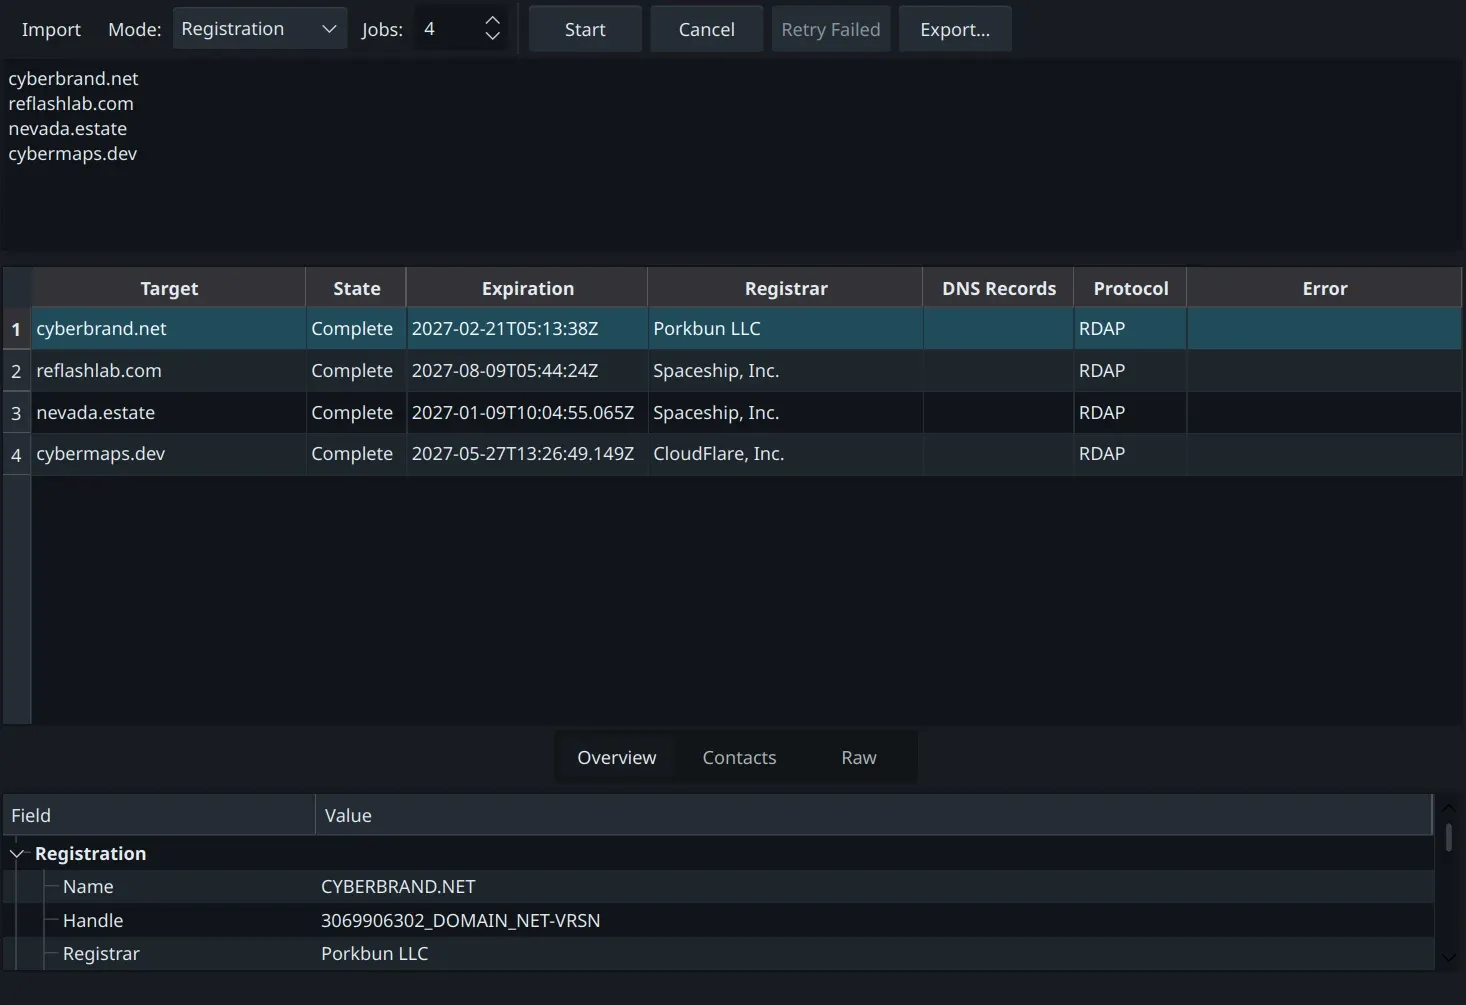Open the Mode dropdown set to Registration
Image resolution: width=1466 pixels, height=1005 pixels.
pyautogui.click(x=259, y=29)
